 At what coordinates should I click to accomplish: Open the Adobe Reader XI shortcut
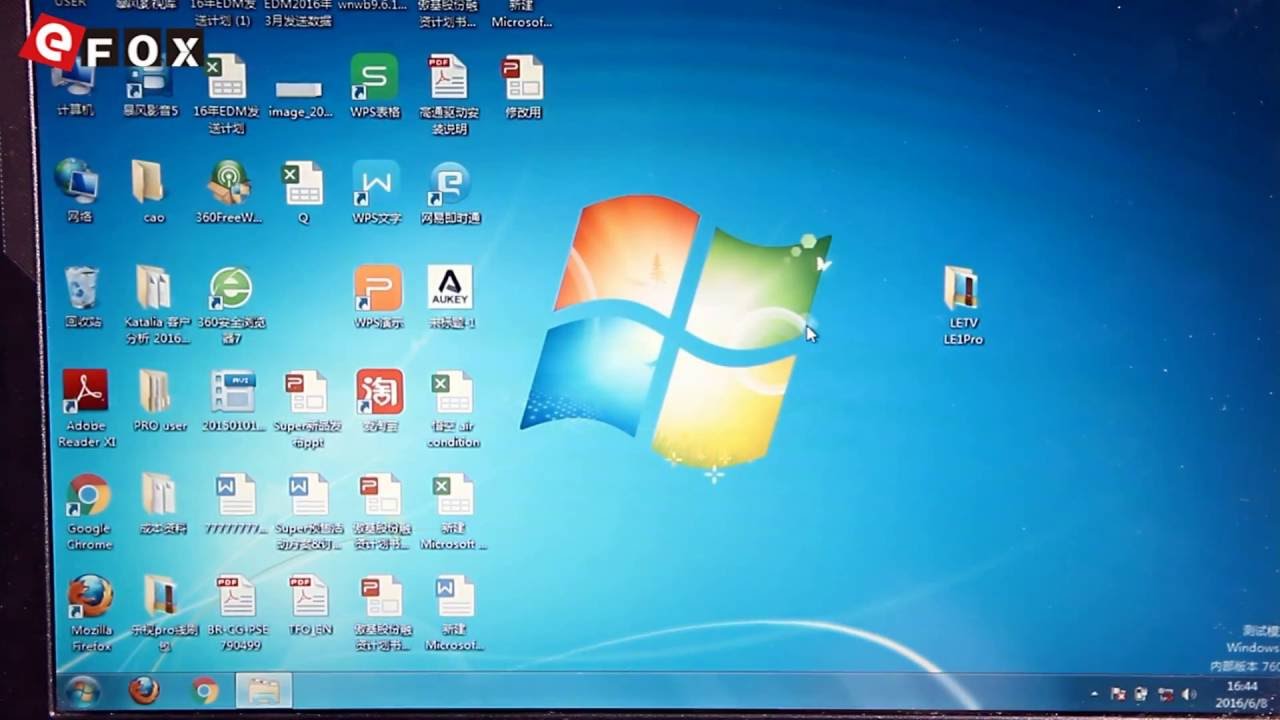(87, 407)
